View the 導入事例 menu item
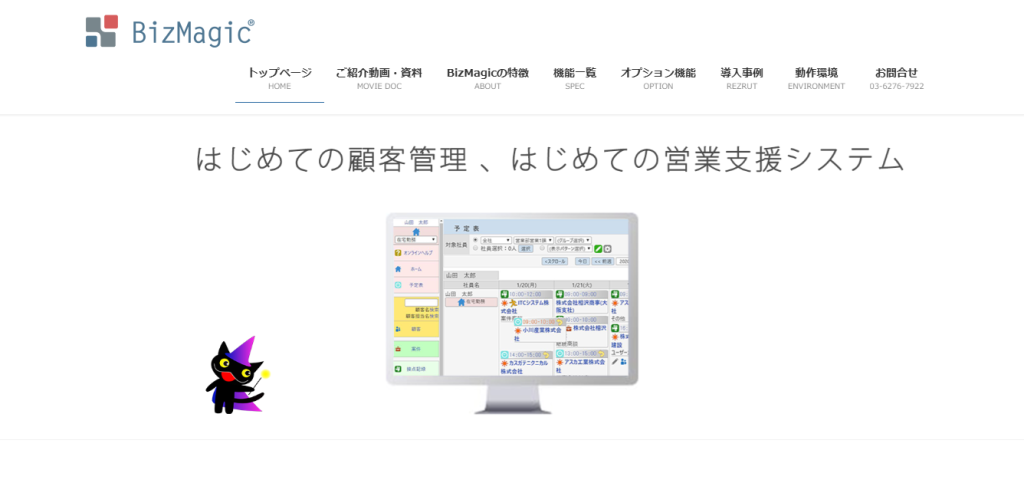The height and width of the screenshot is (483, 1024). click(742, 78)
